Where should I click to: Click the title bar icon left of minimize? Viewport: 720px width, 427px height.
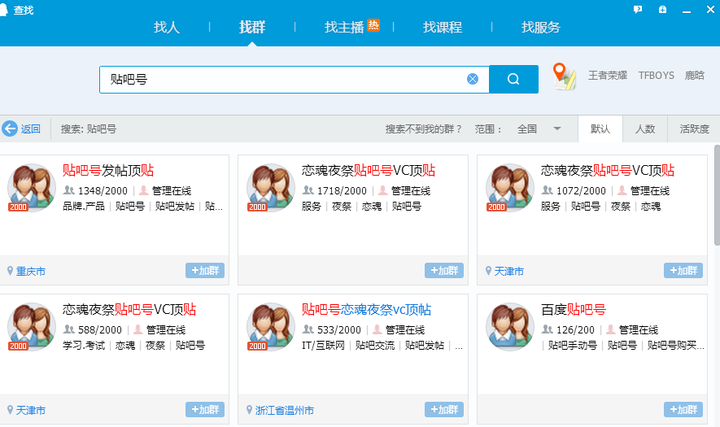(662, 9)
